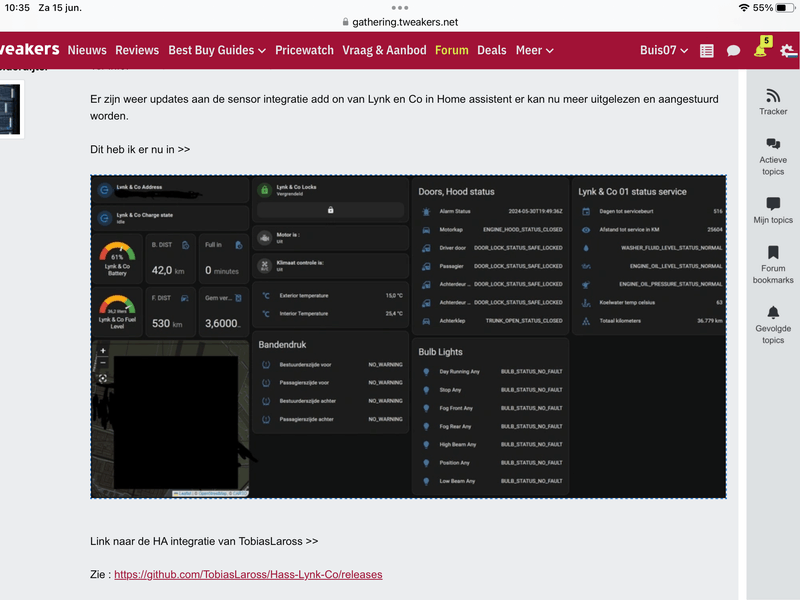Open Mijn topics in sidebar

click(773, 211)
